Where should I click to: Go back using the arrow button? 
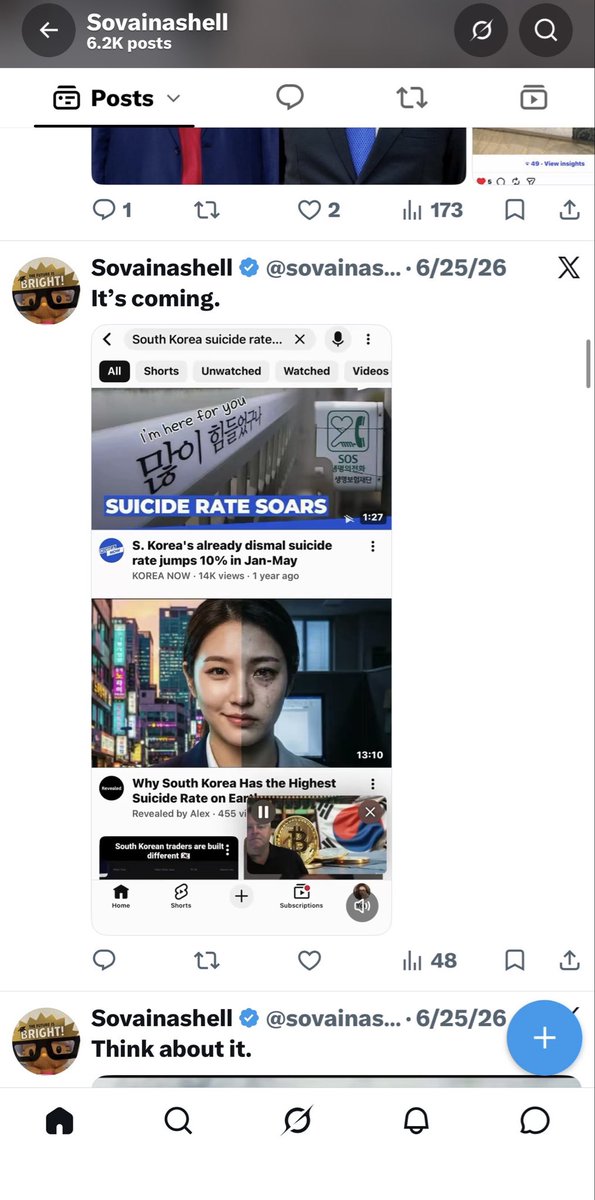(x=49, y=31)
